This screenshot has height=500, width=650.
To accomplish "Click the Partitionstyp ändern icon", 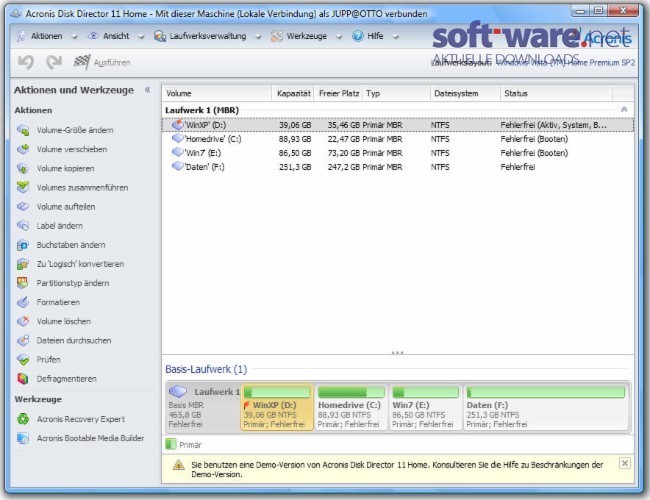I will 23,283.
